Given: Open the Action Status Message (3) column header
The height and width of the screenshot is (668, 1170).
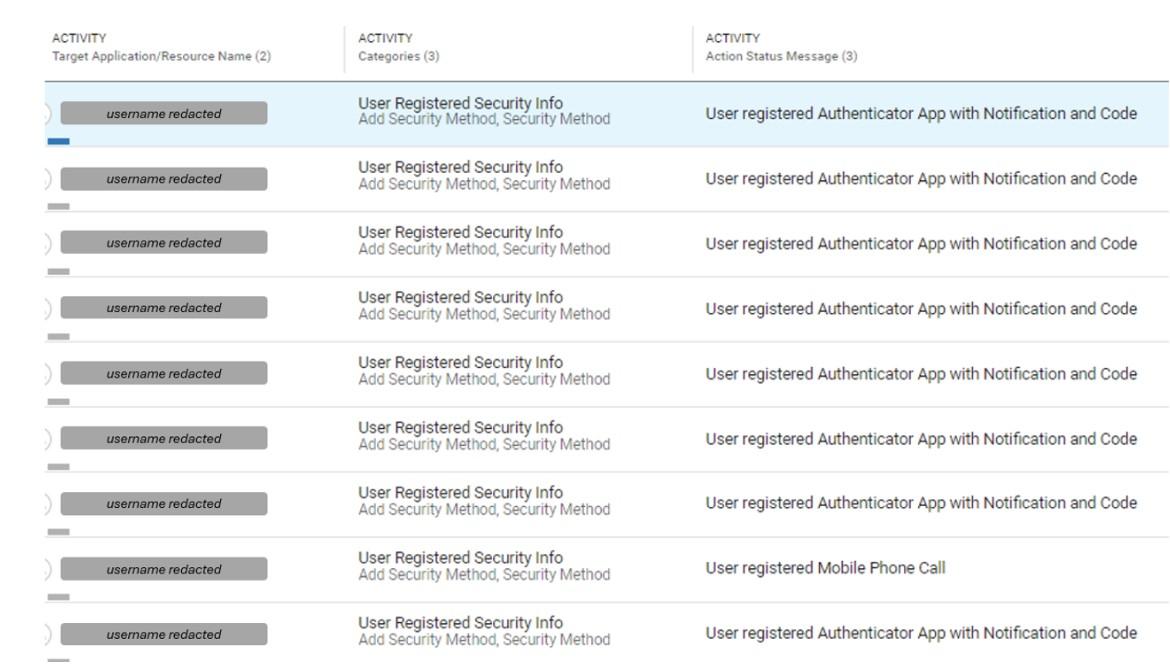Looking at the screenshot, I should pyautogui.click(x=781, y=56).
